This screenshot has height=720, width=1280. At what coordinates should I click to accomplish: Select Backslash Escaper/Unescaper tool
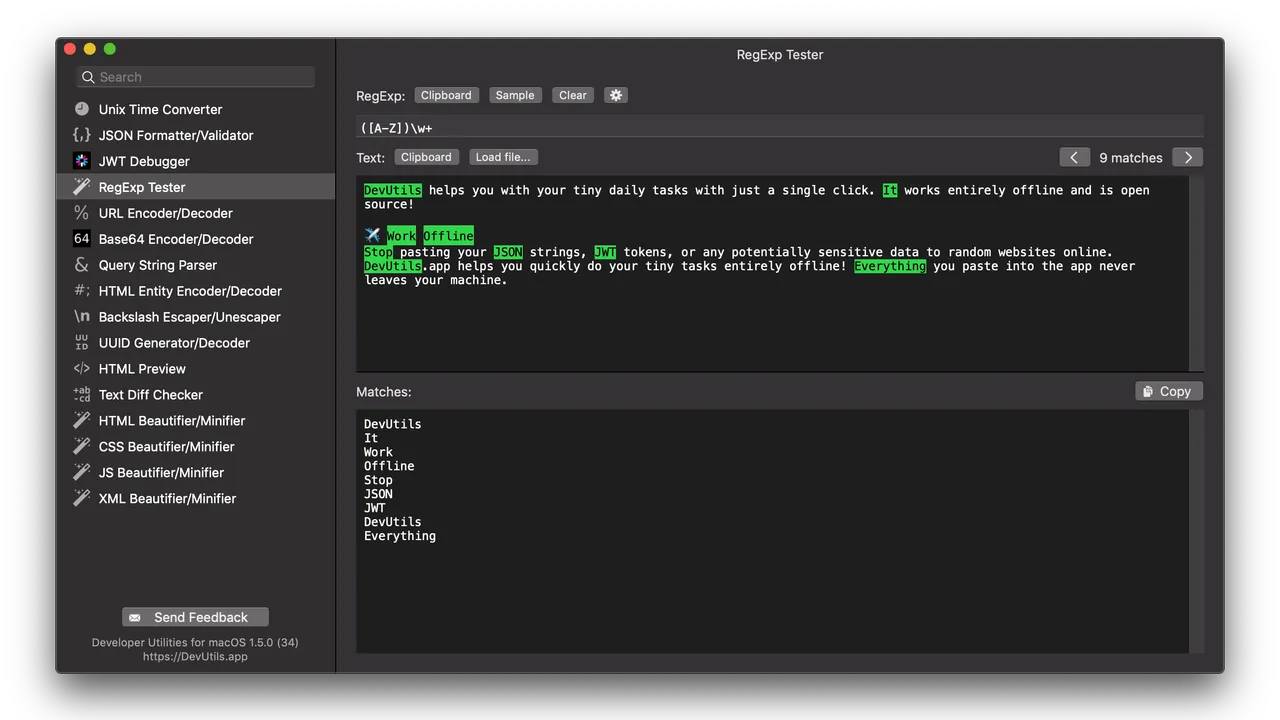pos(195,317)
